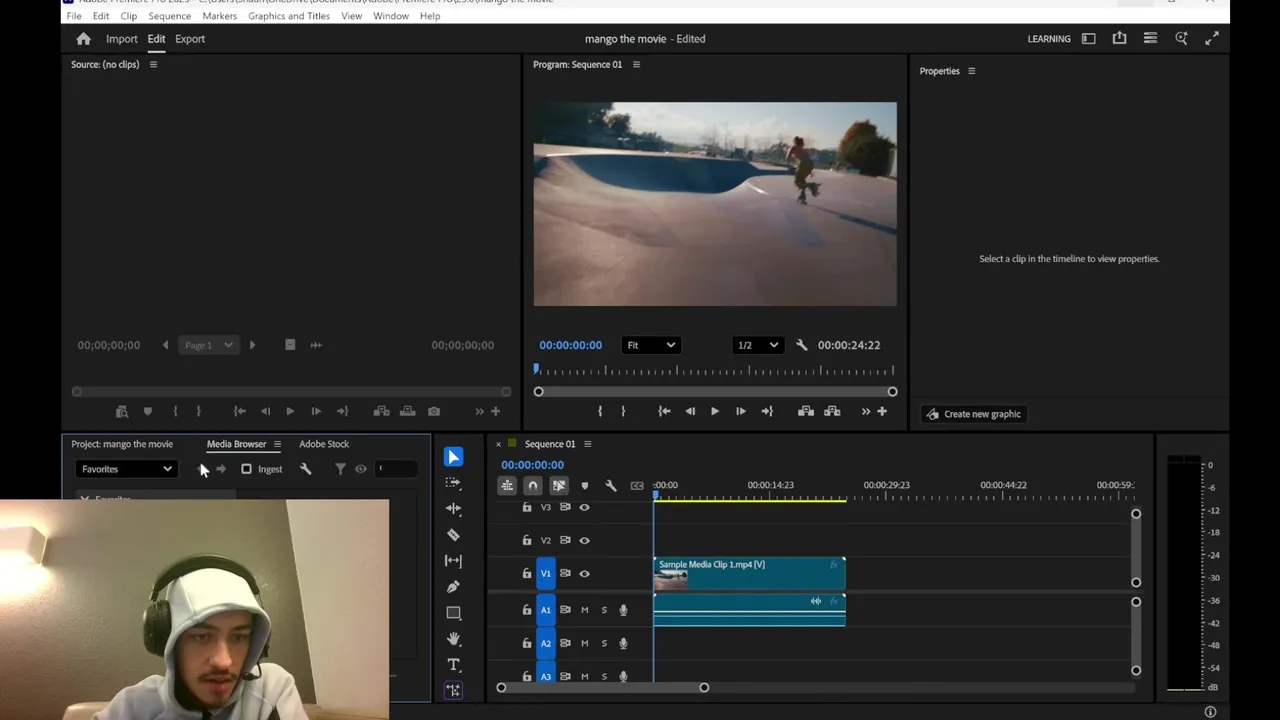The image size is (1280, 720).
Task: Select the Hand tool
Action: [453, 639]
